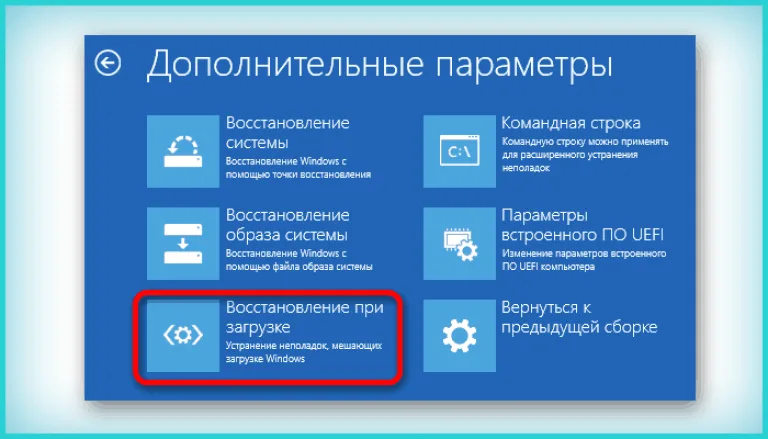This screenshot has width=768, height=439.
Task: Click the System Restore tile icon
Action: tap(183, 151)
